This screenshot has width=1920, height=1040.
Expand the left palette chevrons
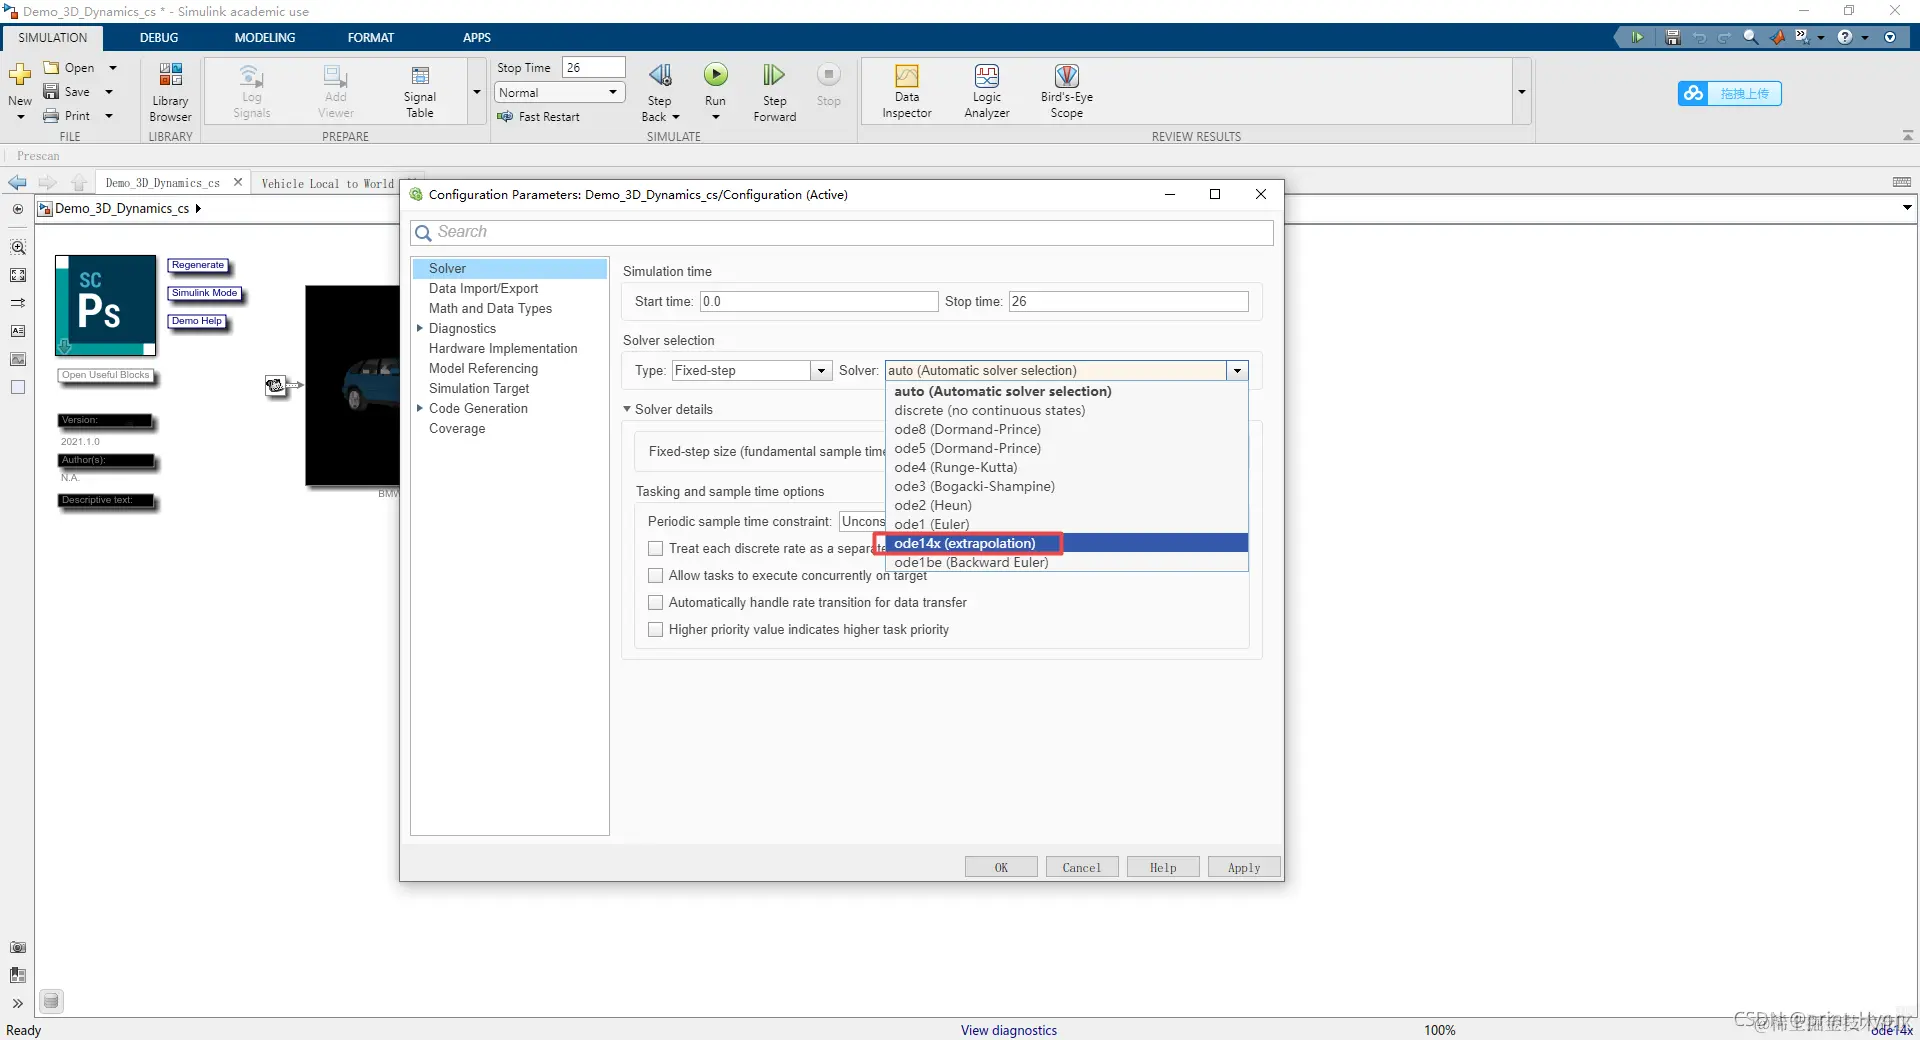click(x=18, y=1003)
